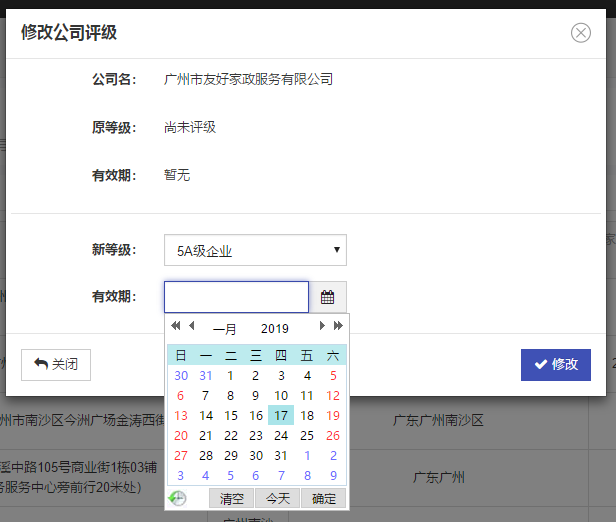Select January 13 in calendar
Screen dimensions: 616x522
coord(181,415)
